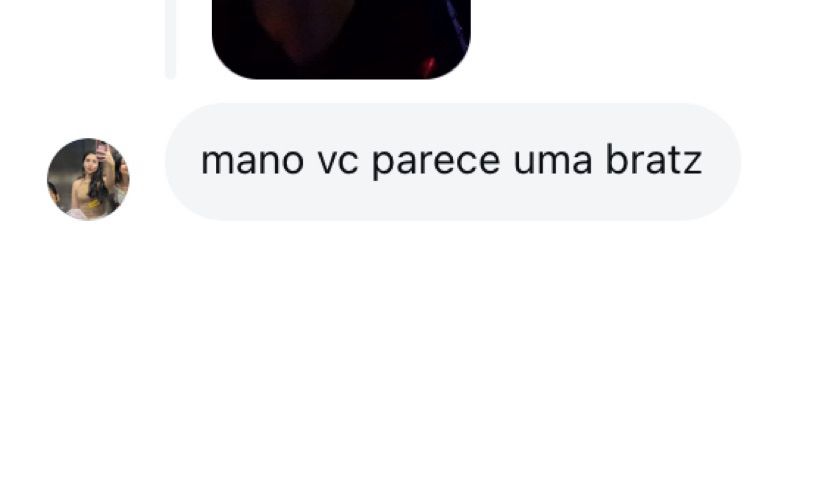Screen dimensions: 828x485
Task: Tap the yellow outfit in the avatar photo
Action: 91,197
